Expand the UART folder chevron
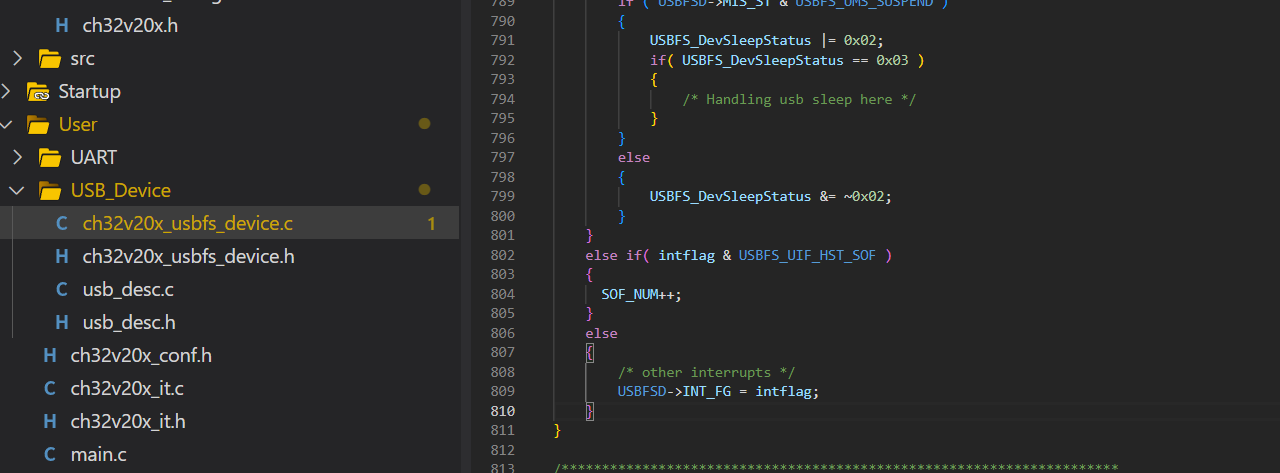Viewport: 1280px width, 473px height. click(18, 157)
